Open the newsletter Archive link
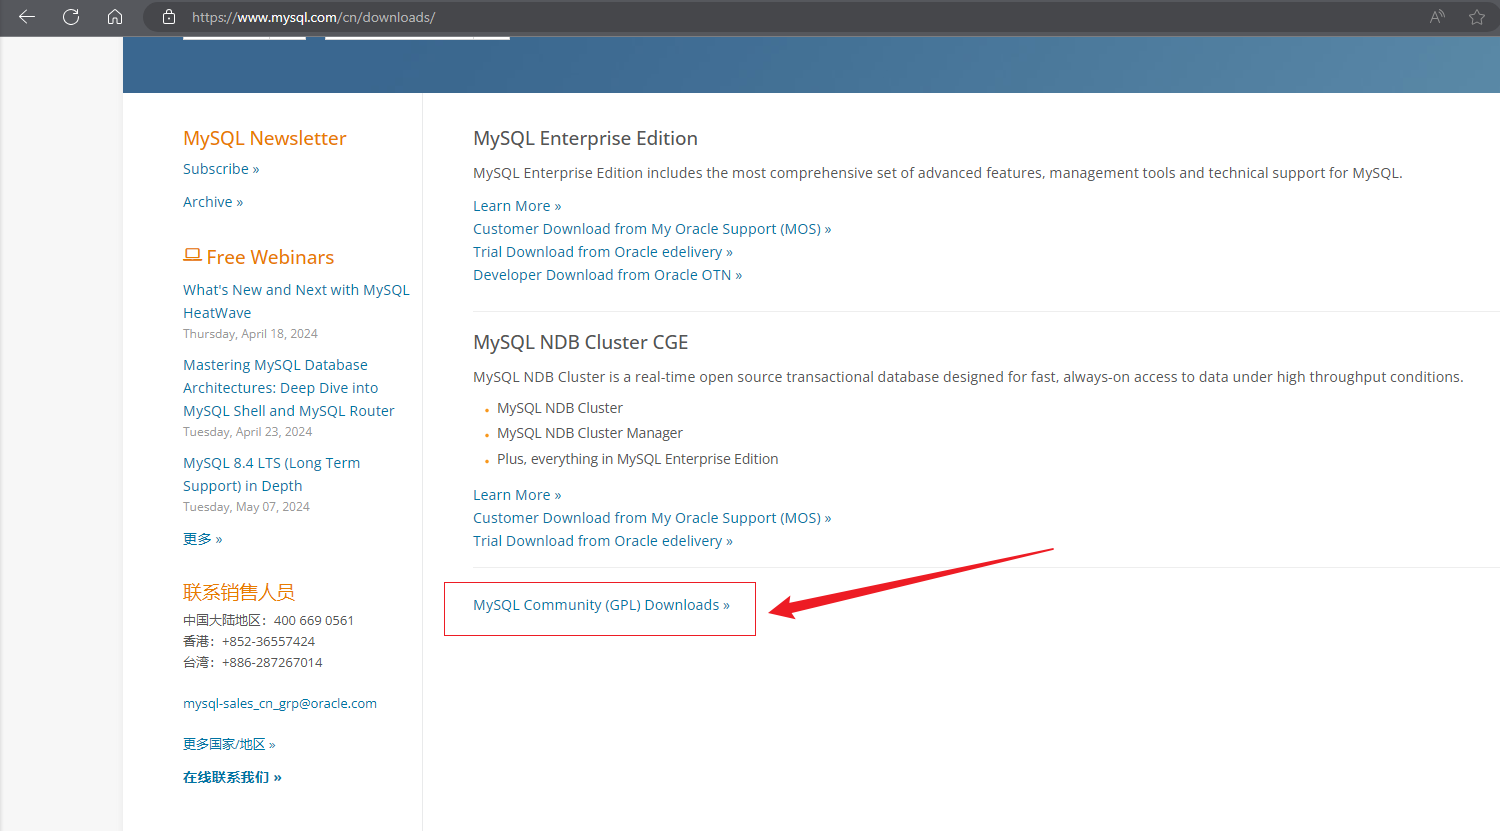 [213, 202]
